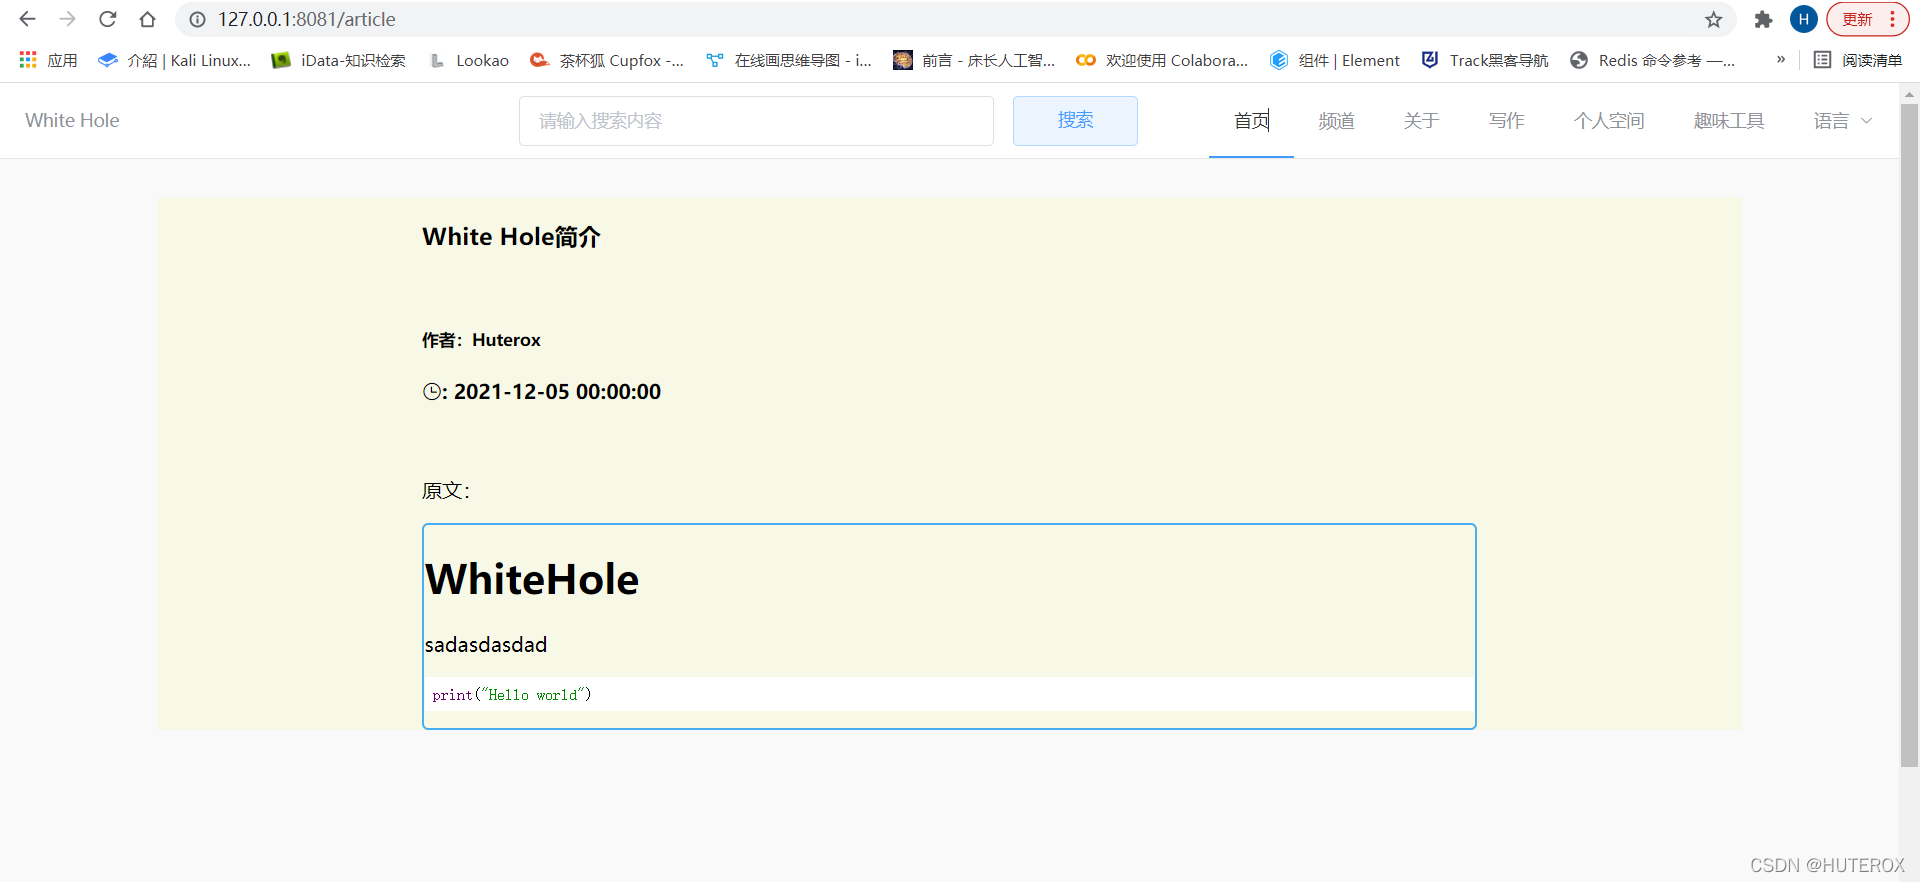The height and width of the screenshot is (882, 1920).
Task: View site information icon in address bar
Action: (x=198, y=19)
